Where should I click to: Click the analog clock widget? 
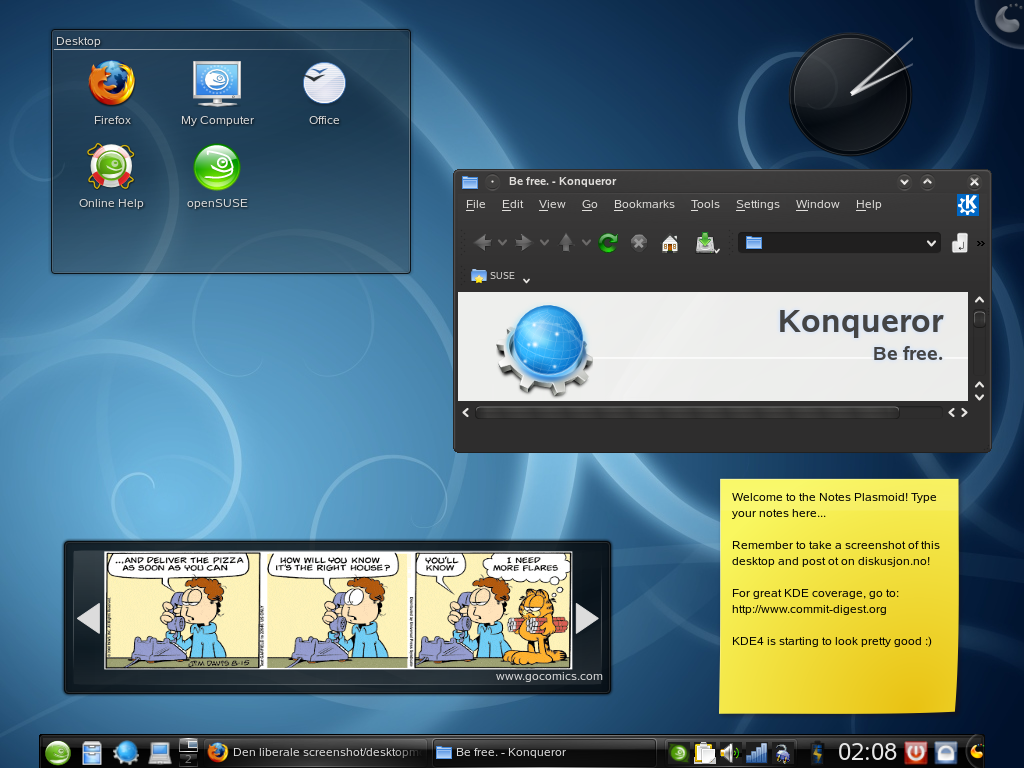coord(850,95)
